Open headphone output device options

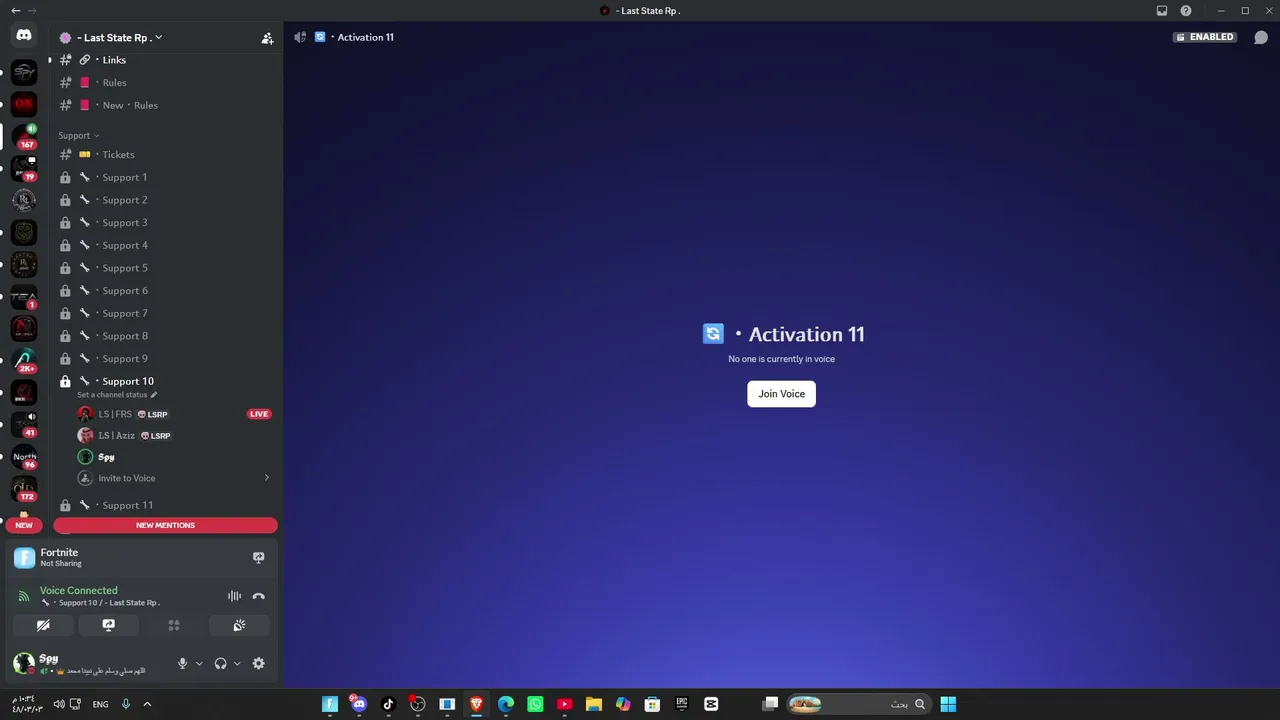[x=237, y=663]
